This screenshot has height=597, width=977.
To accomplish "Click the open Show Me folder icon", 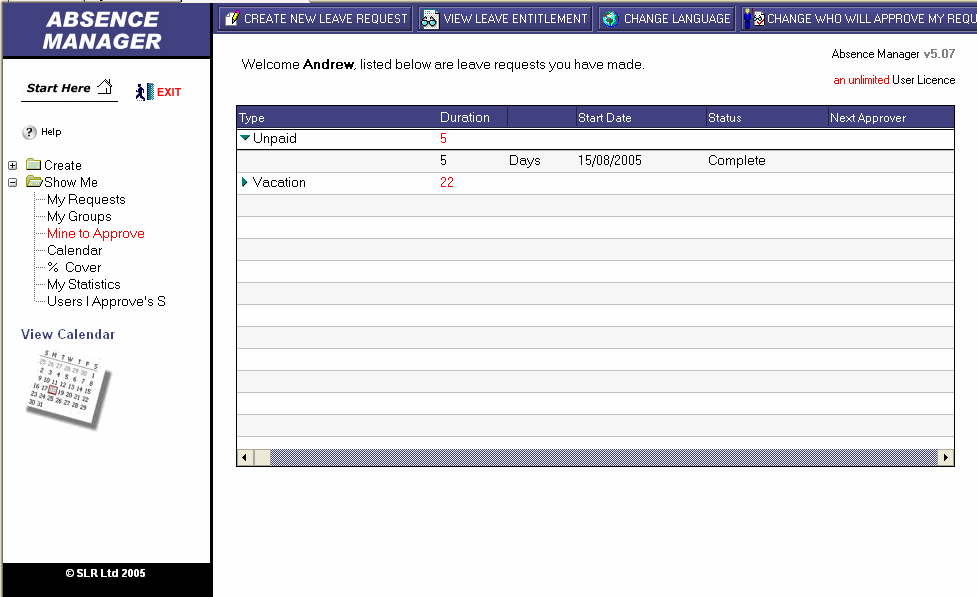I will pos(34,181).
